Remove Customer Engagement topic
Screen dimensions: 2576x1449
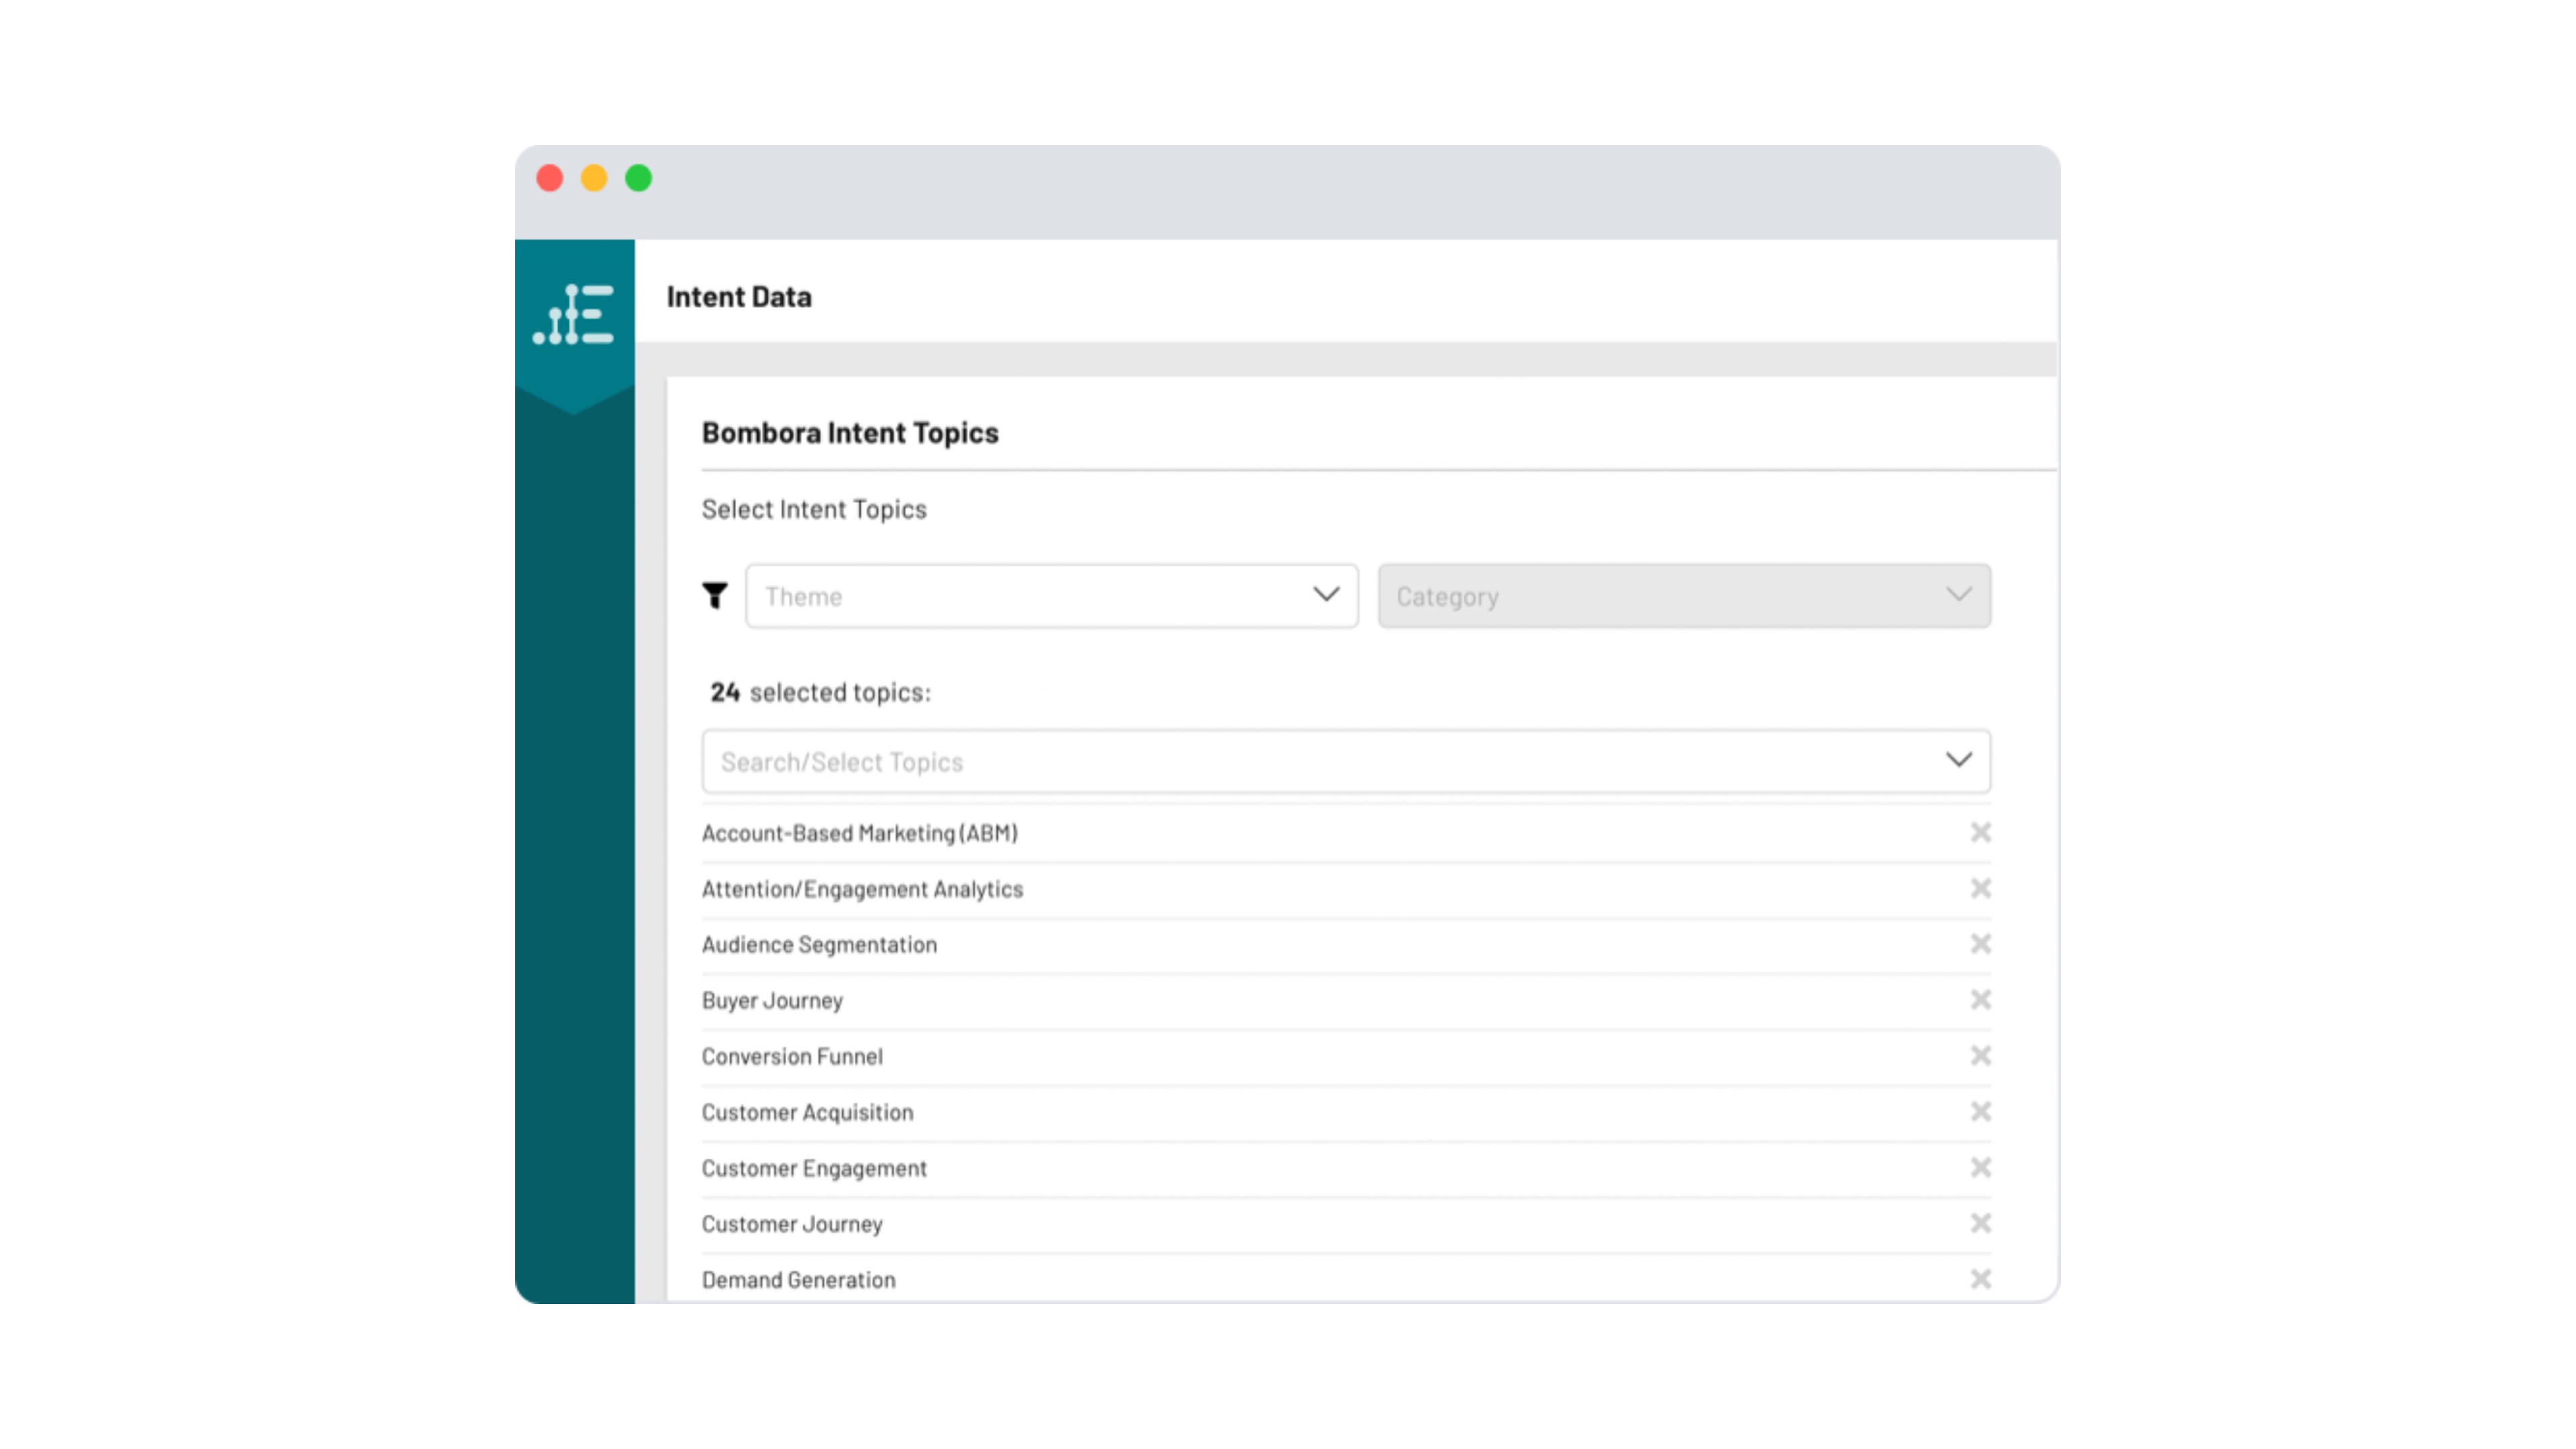coord(1980,1168)
